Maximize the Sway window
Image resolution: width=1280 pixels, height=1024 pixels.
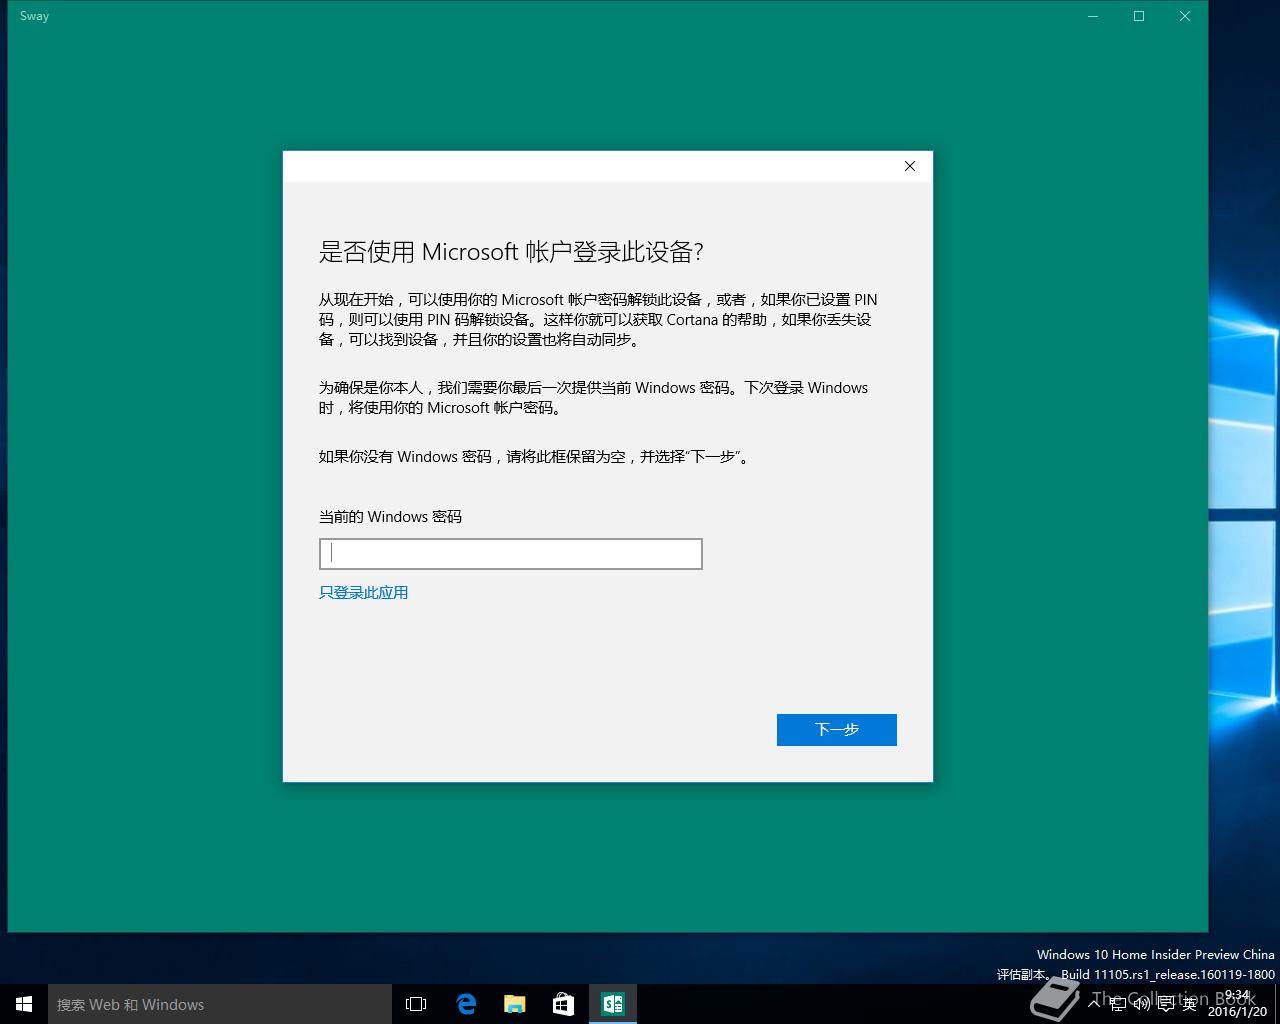point(1138,16)
